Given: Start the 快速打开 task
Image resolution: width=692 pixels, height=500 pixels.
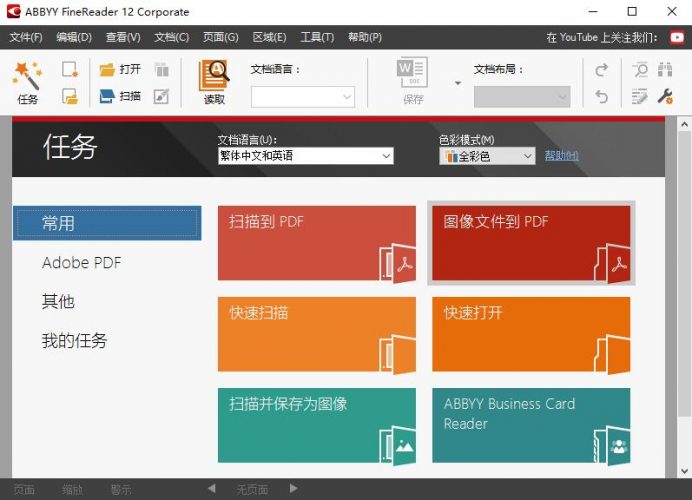Looking at the screenshot, I should (531, 334).
